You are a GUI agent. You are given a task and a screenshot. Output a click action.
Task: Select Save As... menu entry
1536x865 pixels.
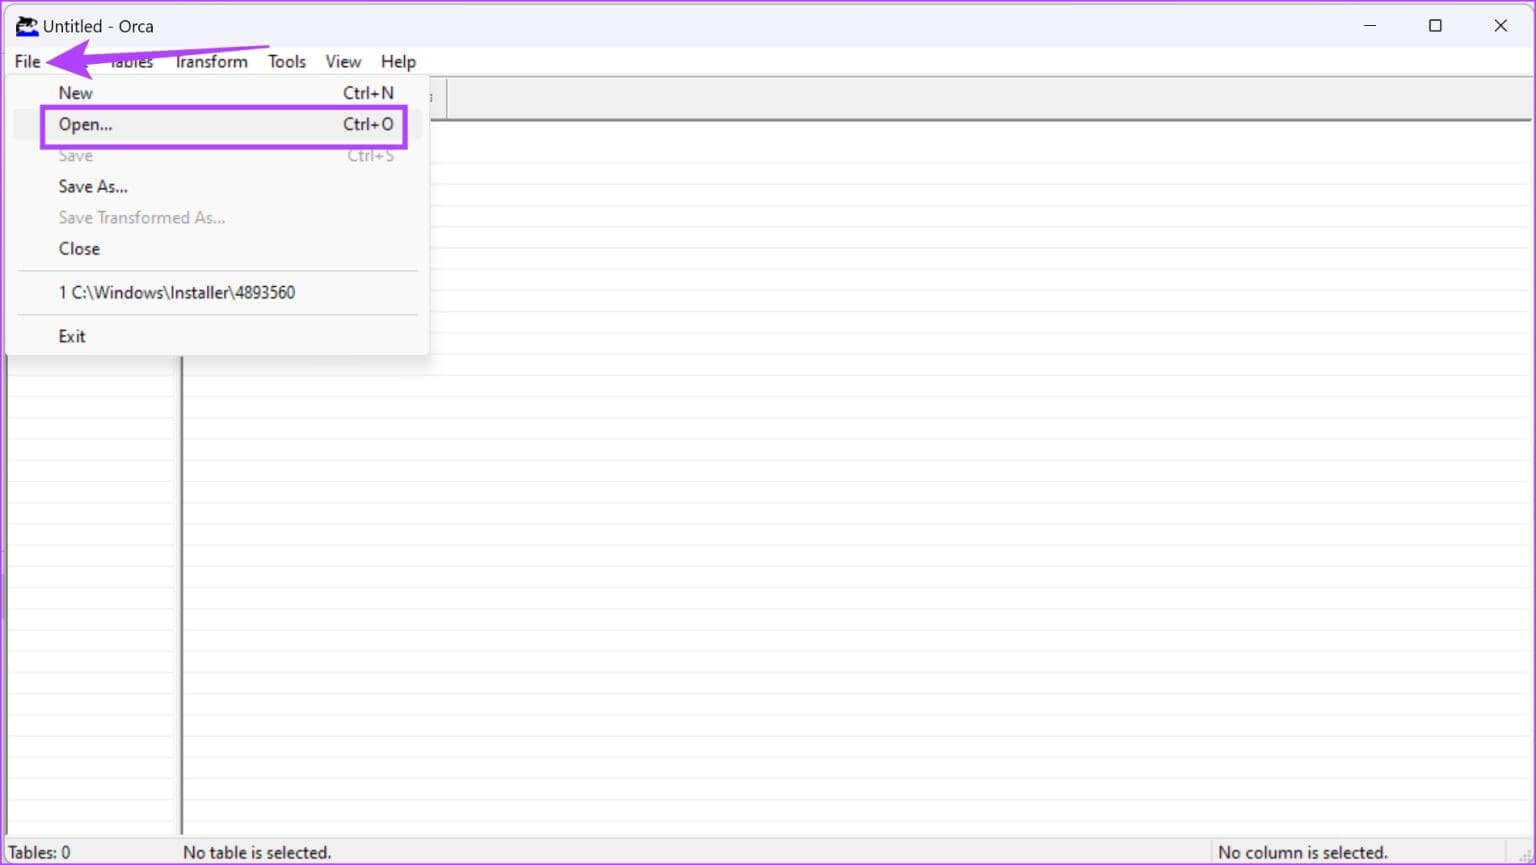(x=217, y=186)
